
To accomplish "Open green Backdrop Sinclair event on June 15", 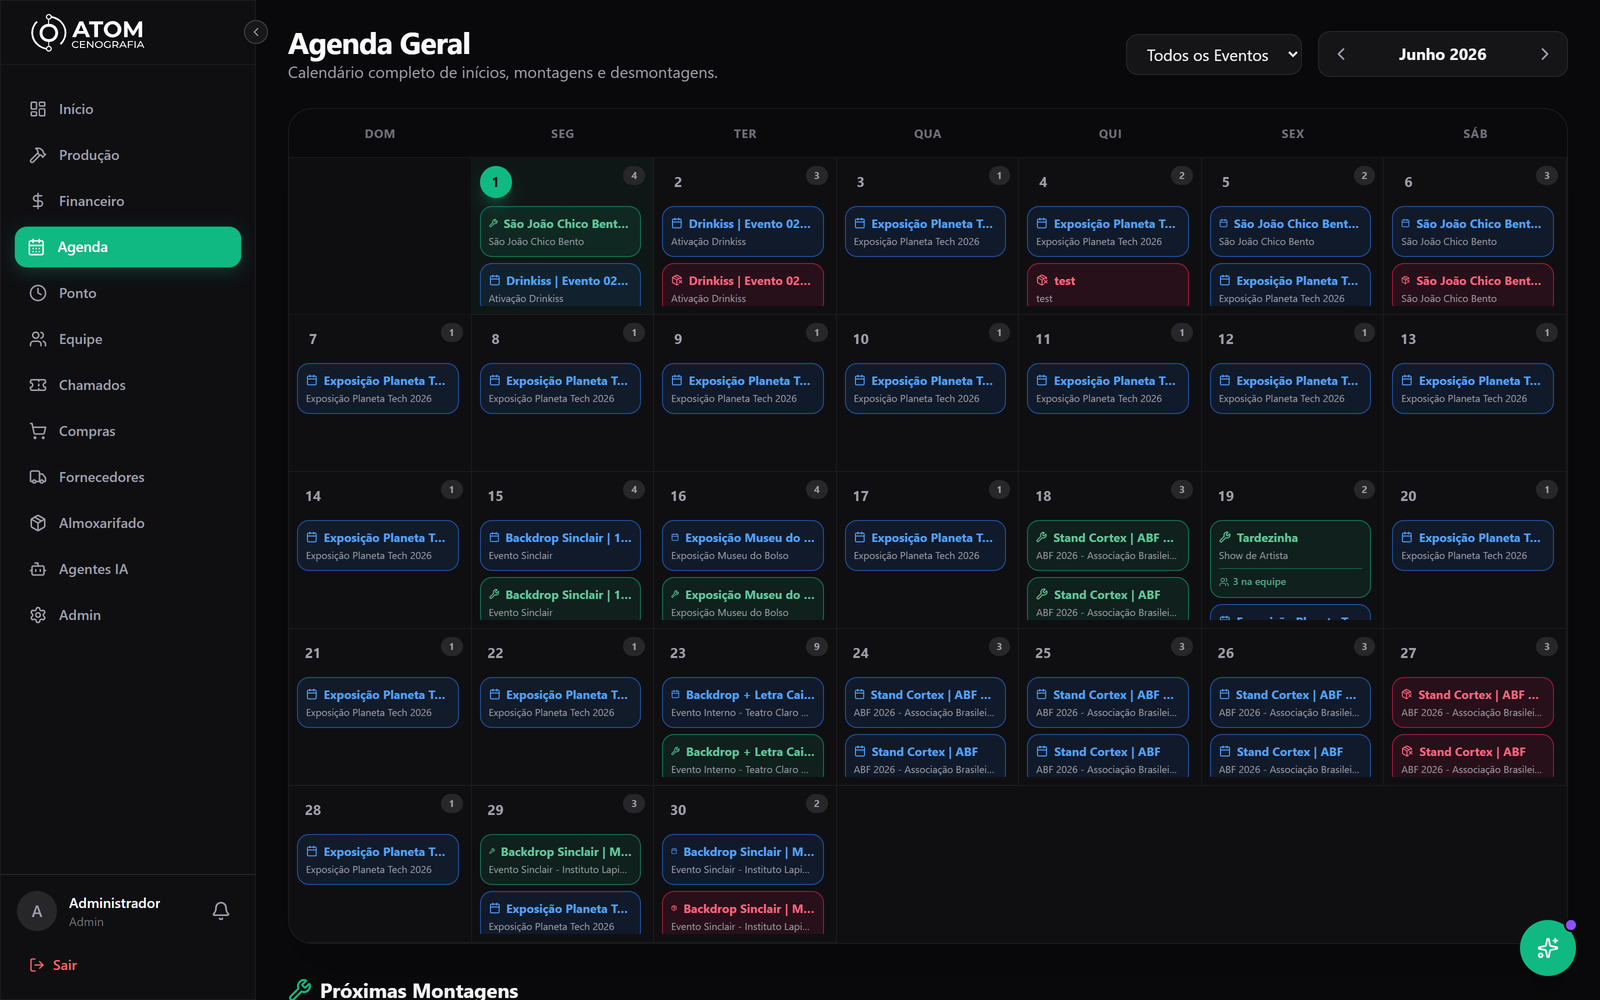I will (560, 601).
